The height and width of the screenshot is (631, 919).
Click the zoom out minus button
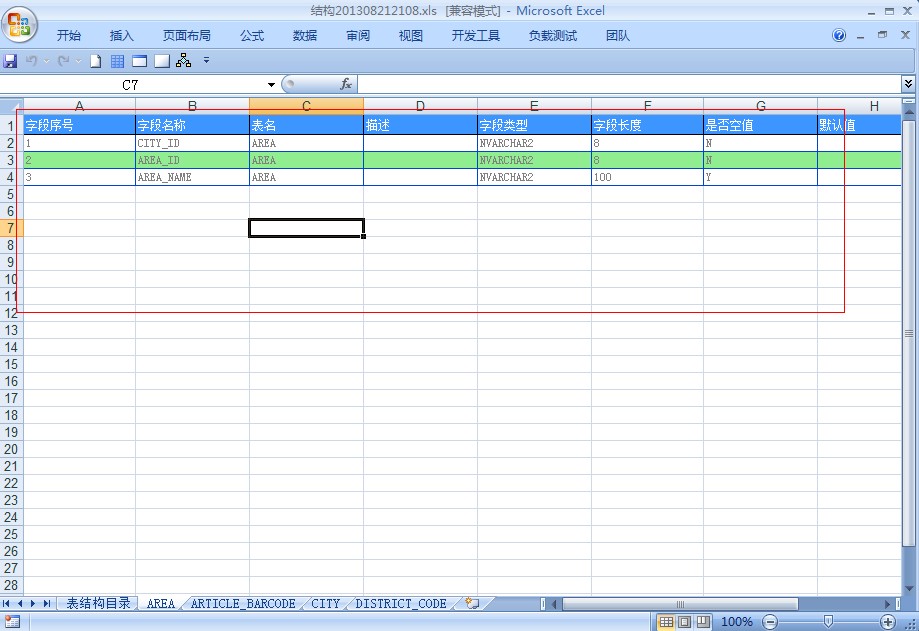pyautogui.click(x=770, y=622)
